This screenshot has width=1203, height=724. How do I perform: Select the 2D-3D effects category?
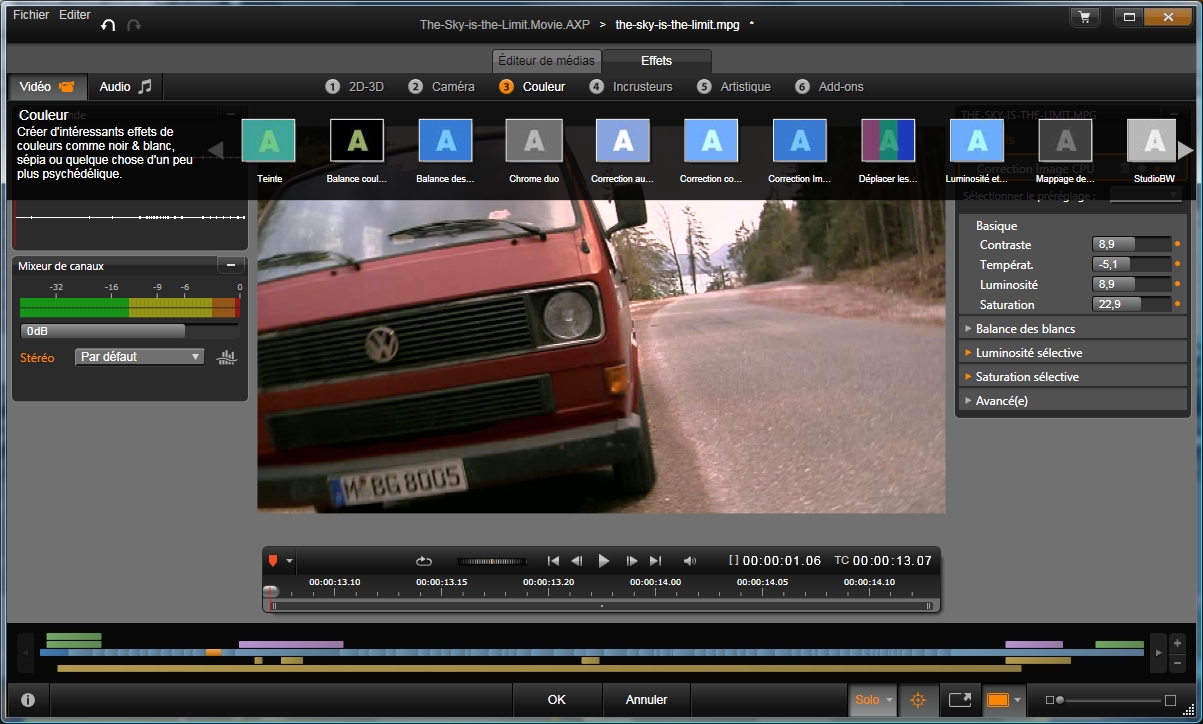point(355,87)
